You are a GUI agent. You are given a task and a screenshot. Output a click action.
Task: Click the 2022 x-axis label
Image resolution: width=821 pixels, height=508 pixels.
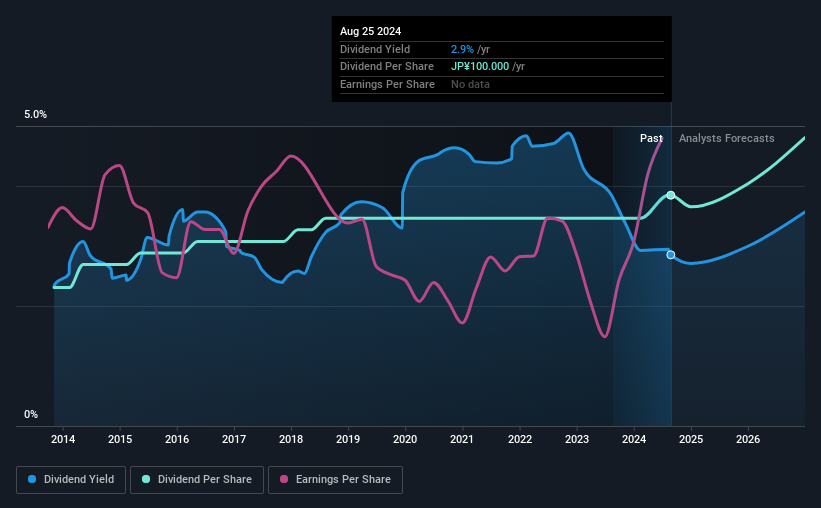pyautogui.click(x=520, y=439)
